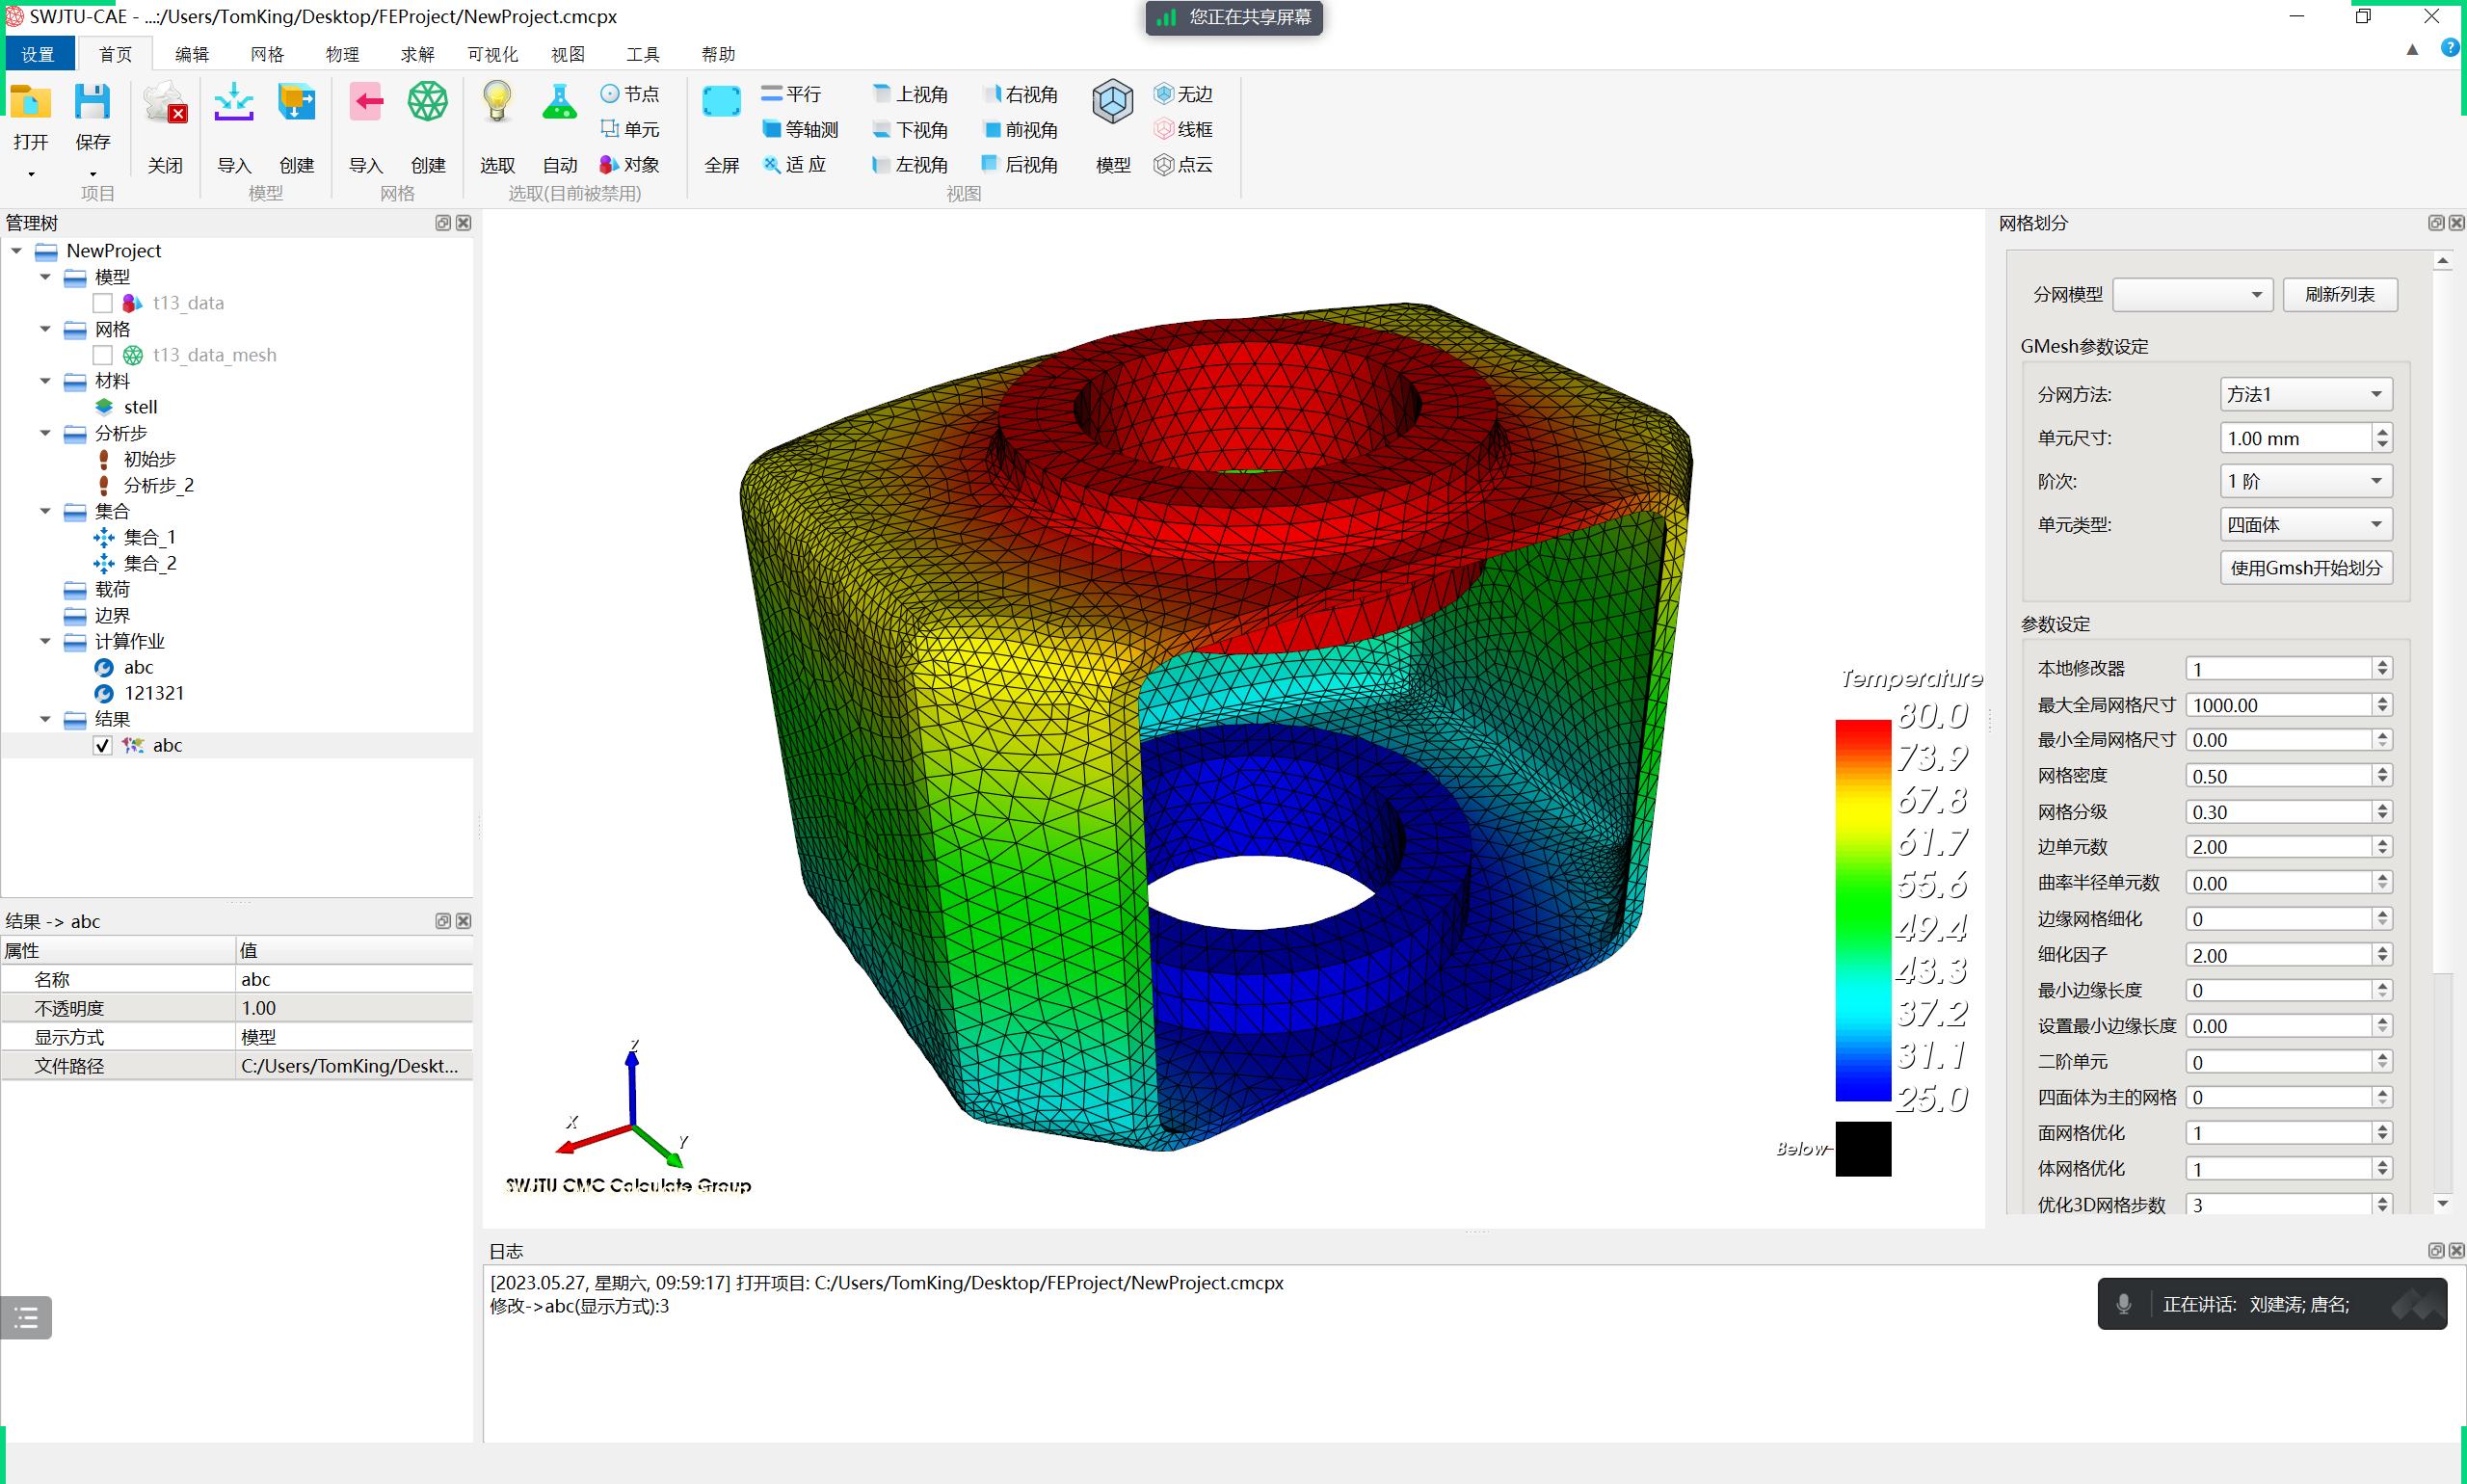Click the Refresh list (刷新列表) button
Image resolution: width=2467 pixels, height=1484 pixels.
coord(2339,294)
